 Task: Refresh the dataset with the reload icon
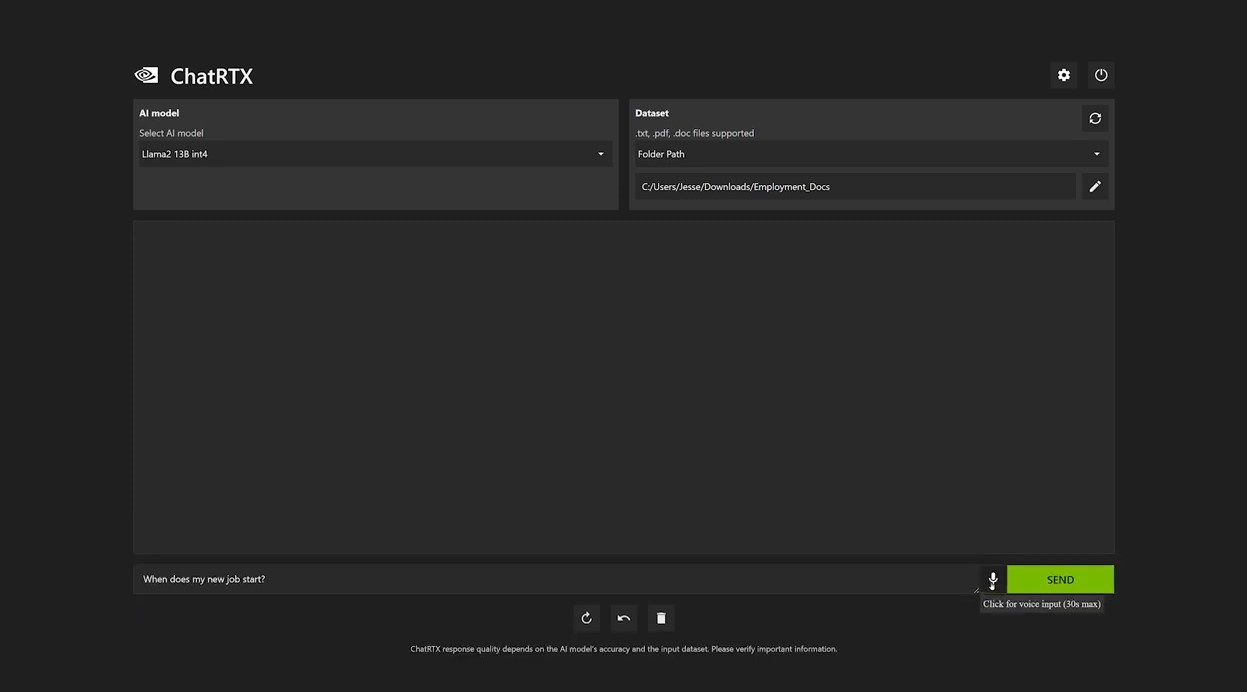(1095, 118)
